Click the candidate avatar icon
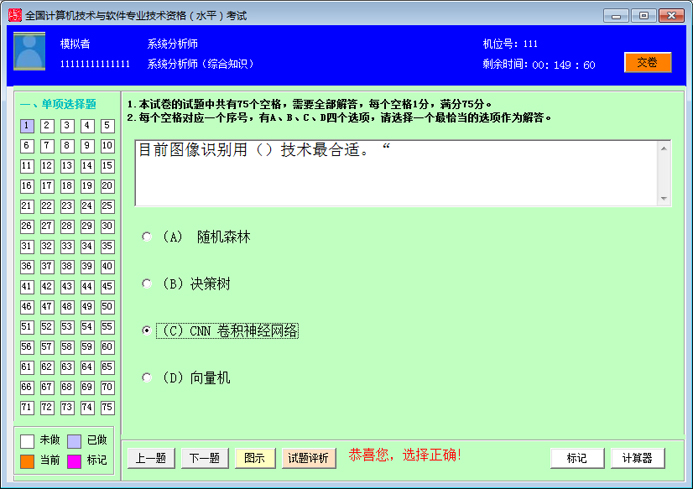The image size is (693, 489). [29, 52]
